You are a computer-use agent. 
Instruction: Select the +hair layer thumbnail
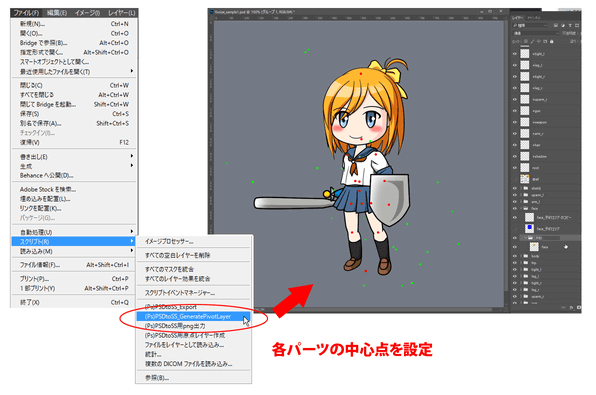click(x=525, y=145)
